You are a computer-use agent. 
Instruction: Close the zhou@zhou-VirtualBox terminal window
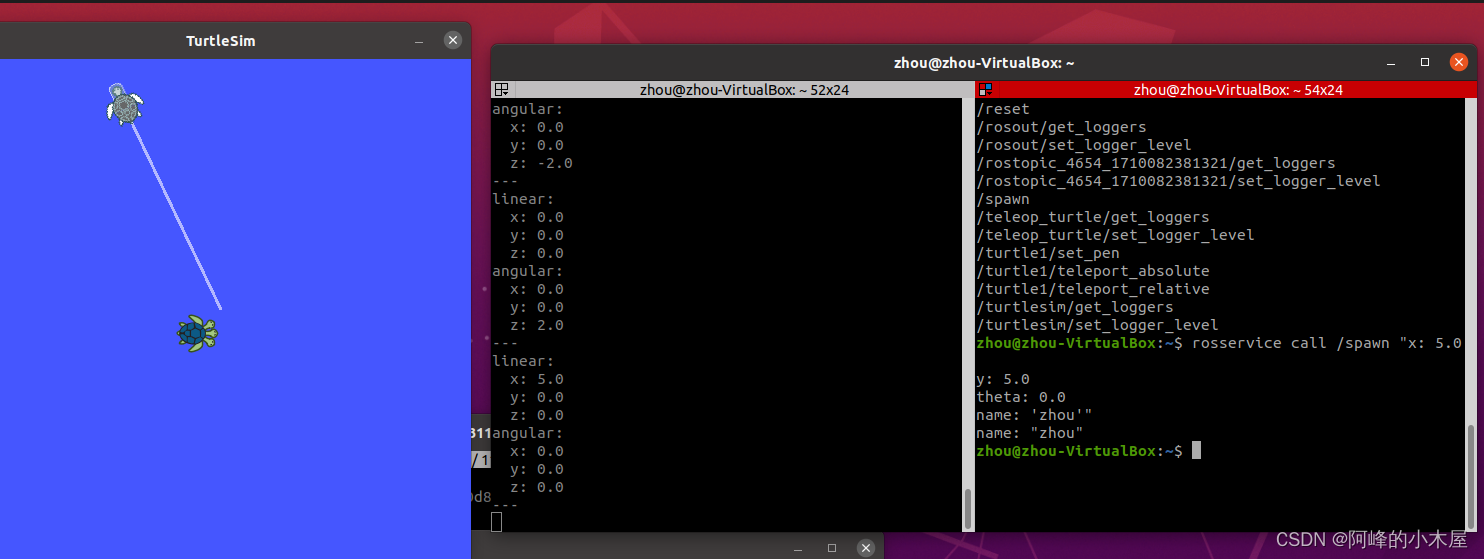pos(1459,62)
